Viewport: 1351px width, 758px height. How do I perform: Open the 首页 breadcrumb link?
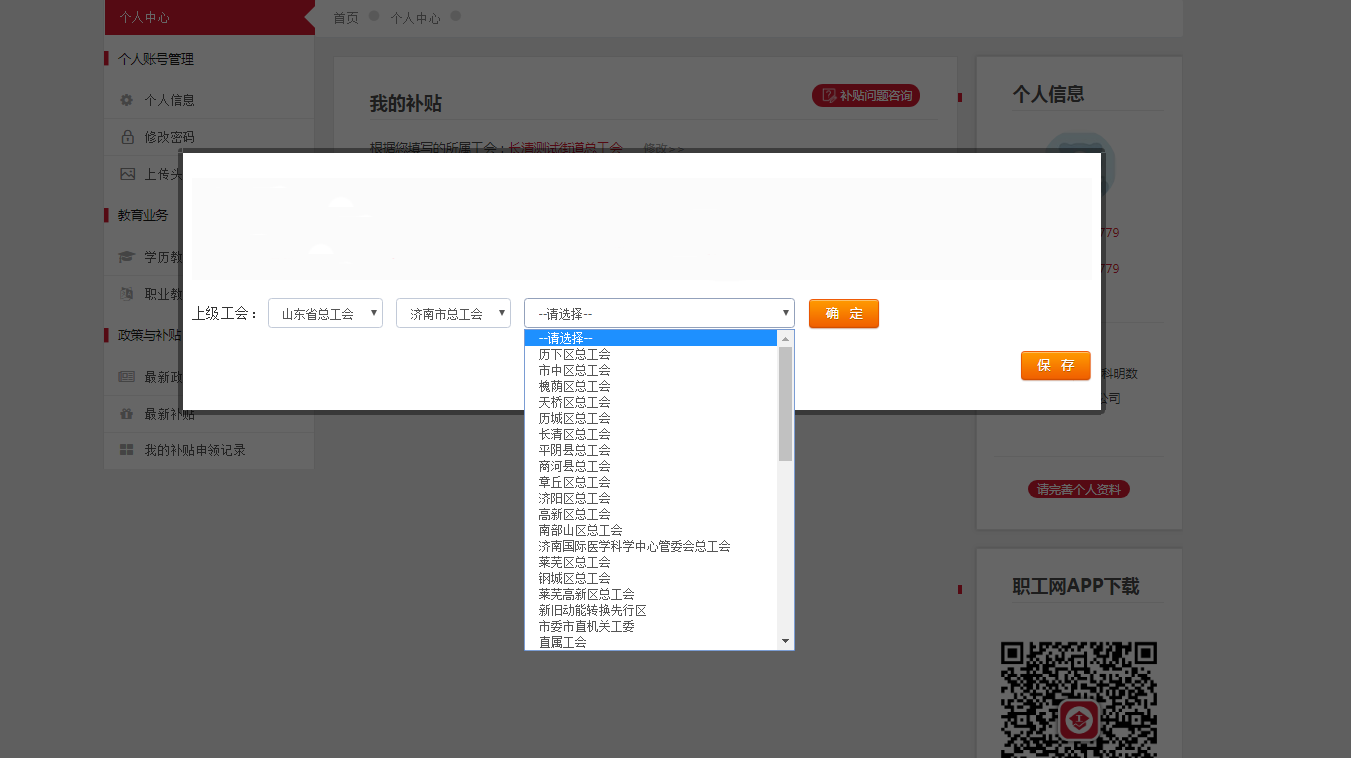[345, 17]
